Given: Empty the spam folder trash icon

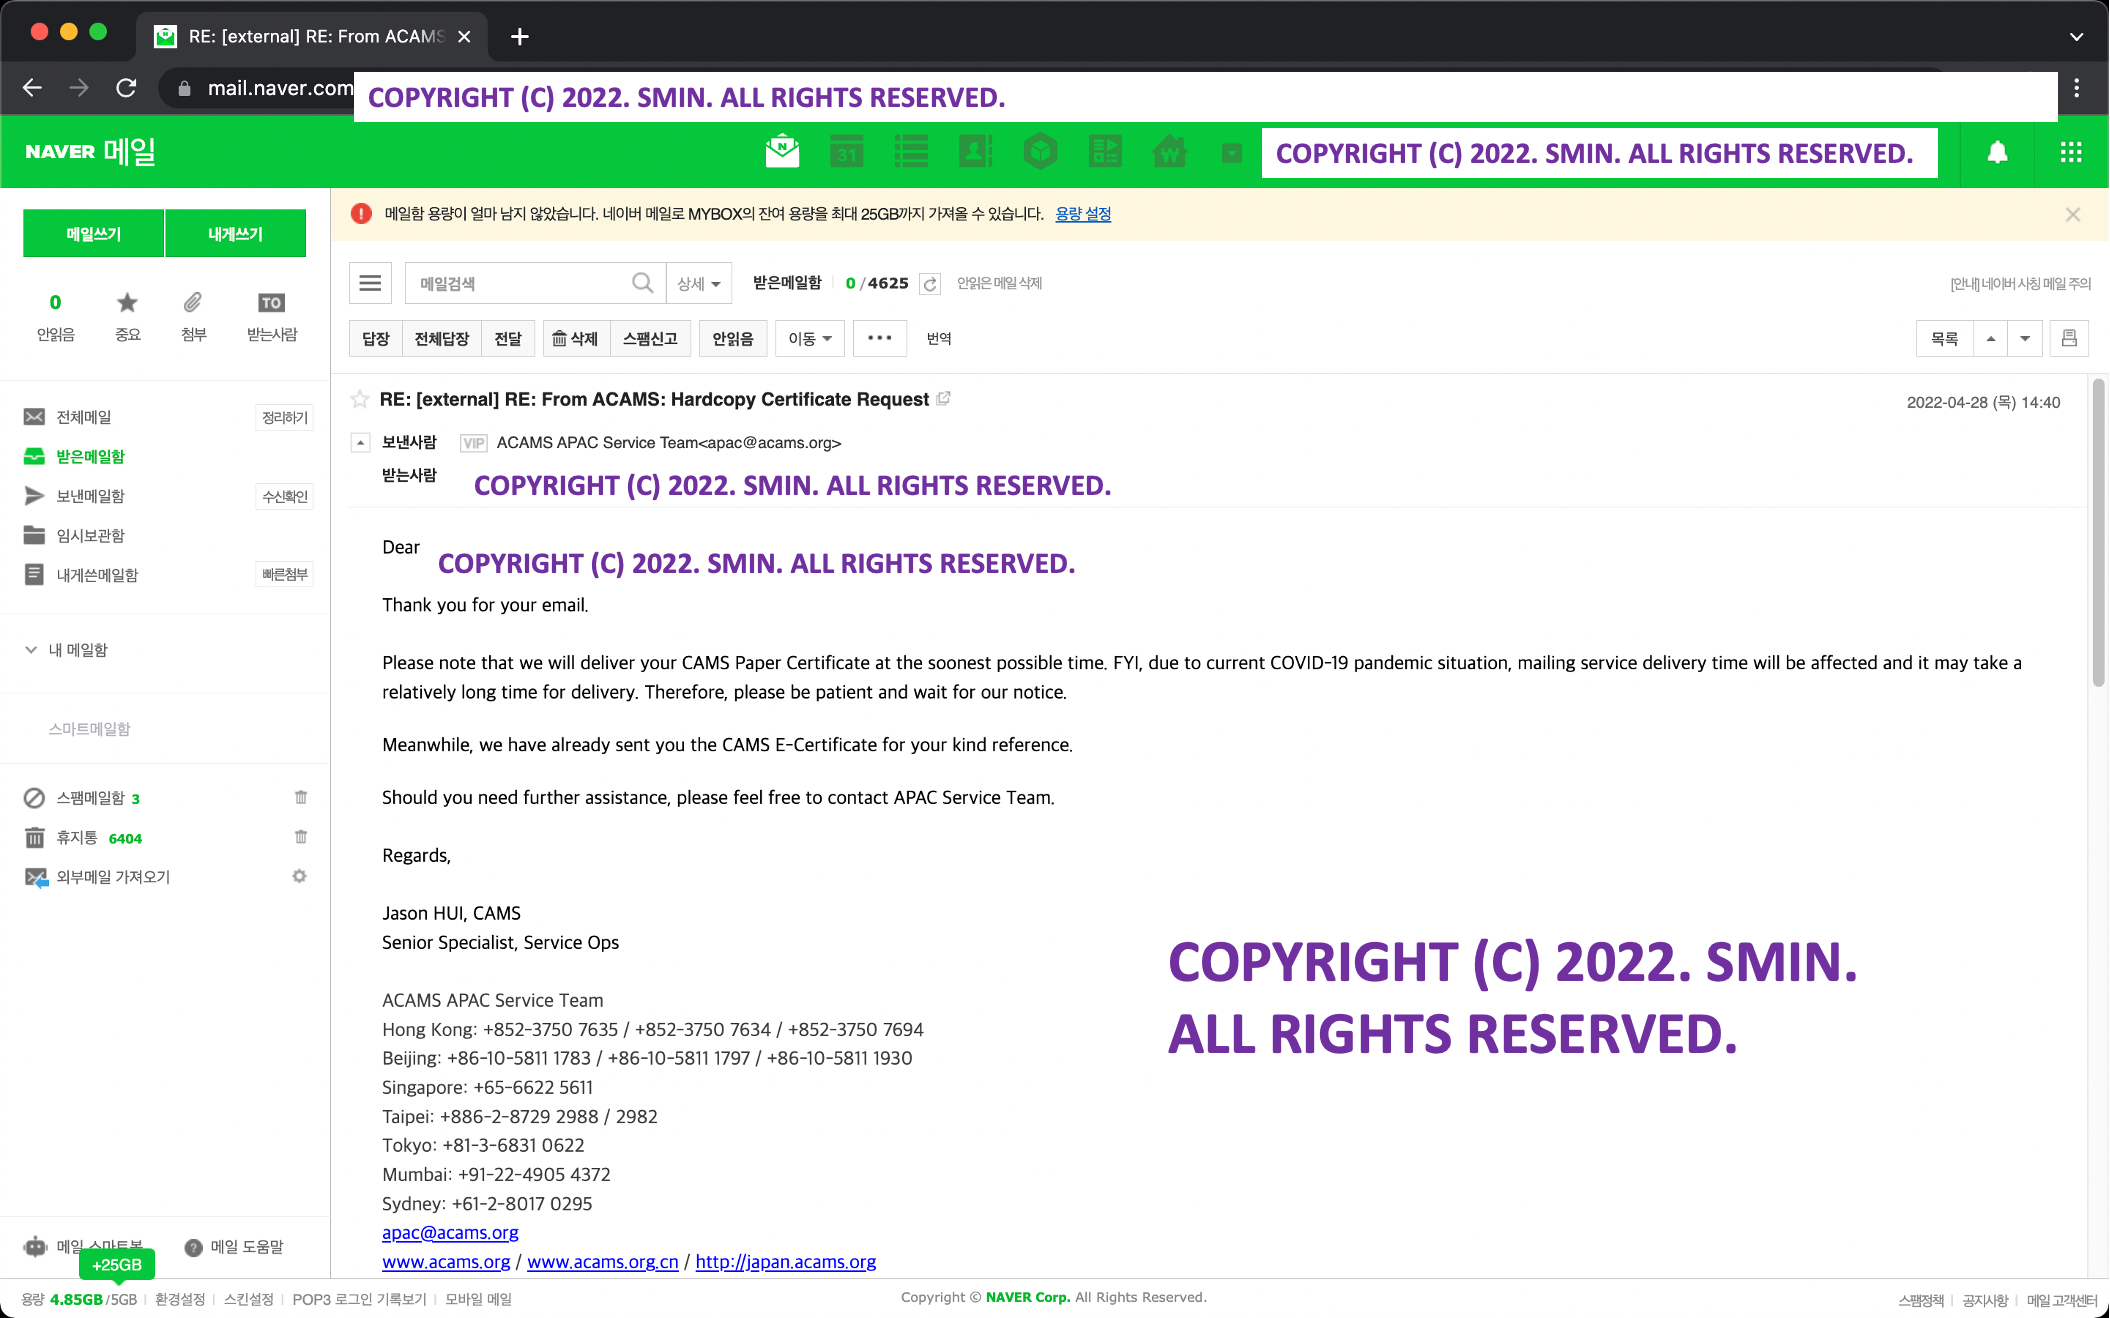Looking at the screenshot, I should click(x=301, y=797).
